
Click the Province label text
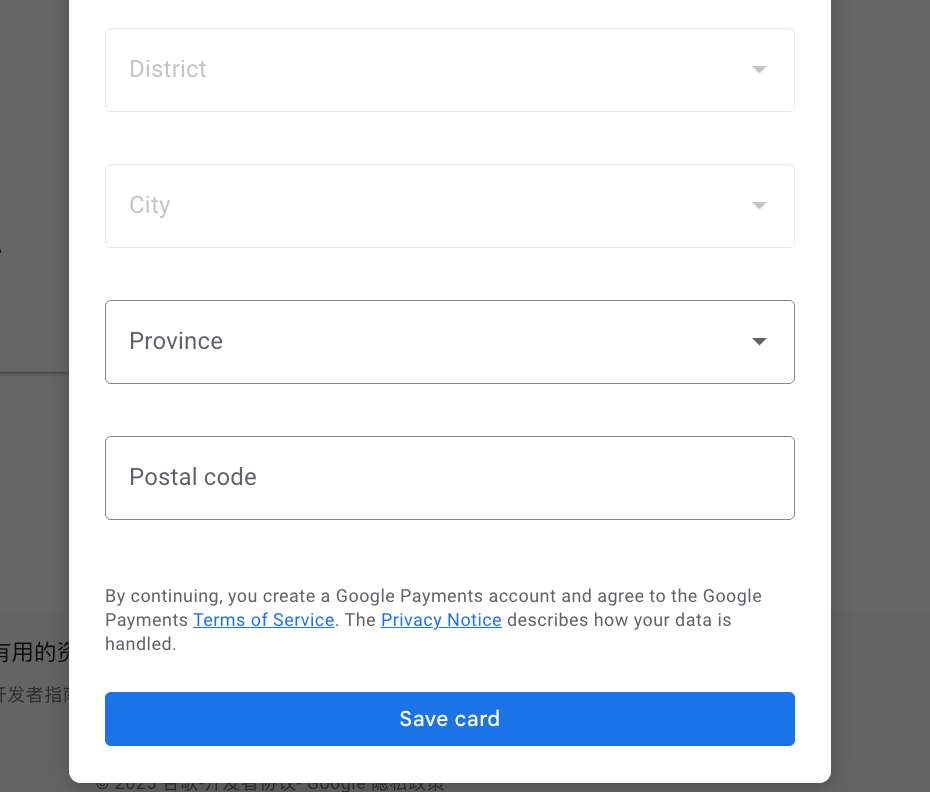point(176,341)
